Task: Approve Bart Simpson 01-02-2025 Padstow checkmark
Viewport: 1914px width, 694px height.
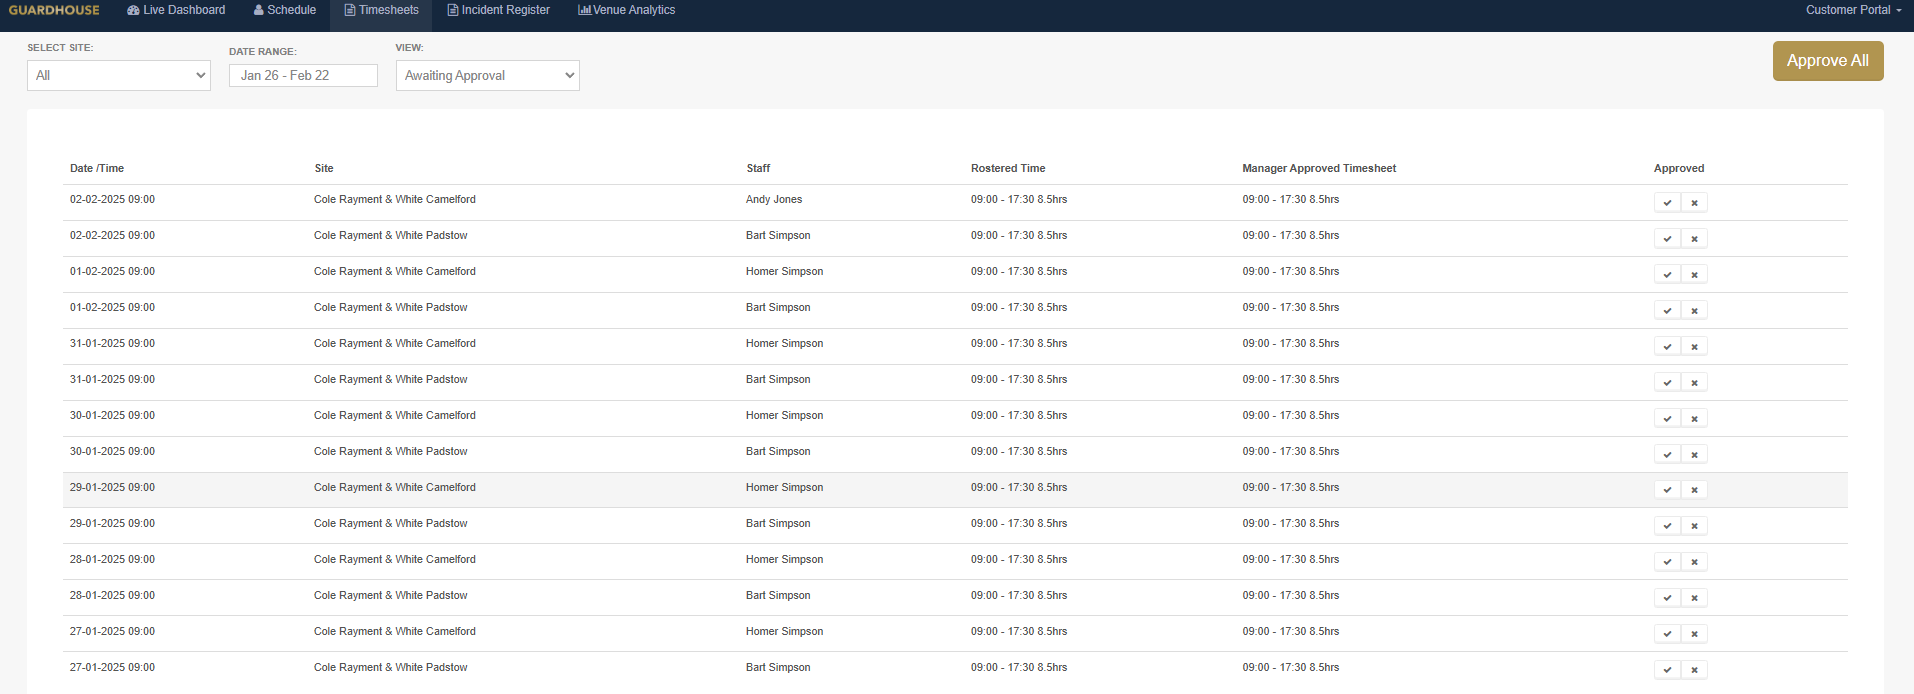Action: click(x=1667, y=311)
